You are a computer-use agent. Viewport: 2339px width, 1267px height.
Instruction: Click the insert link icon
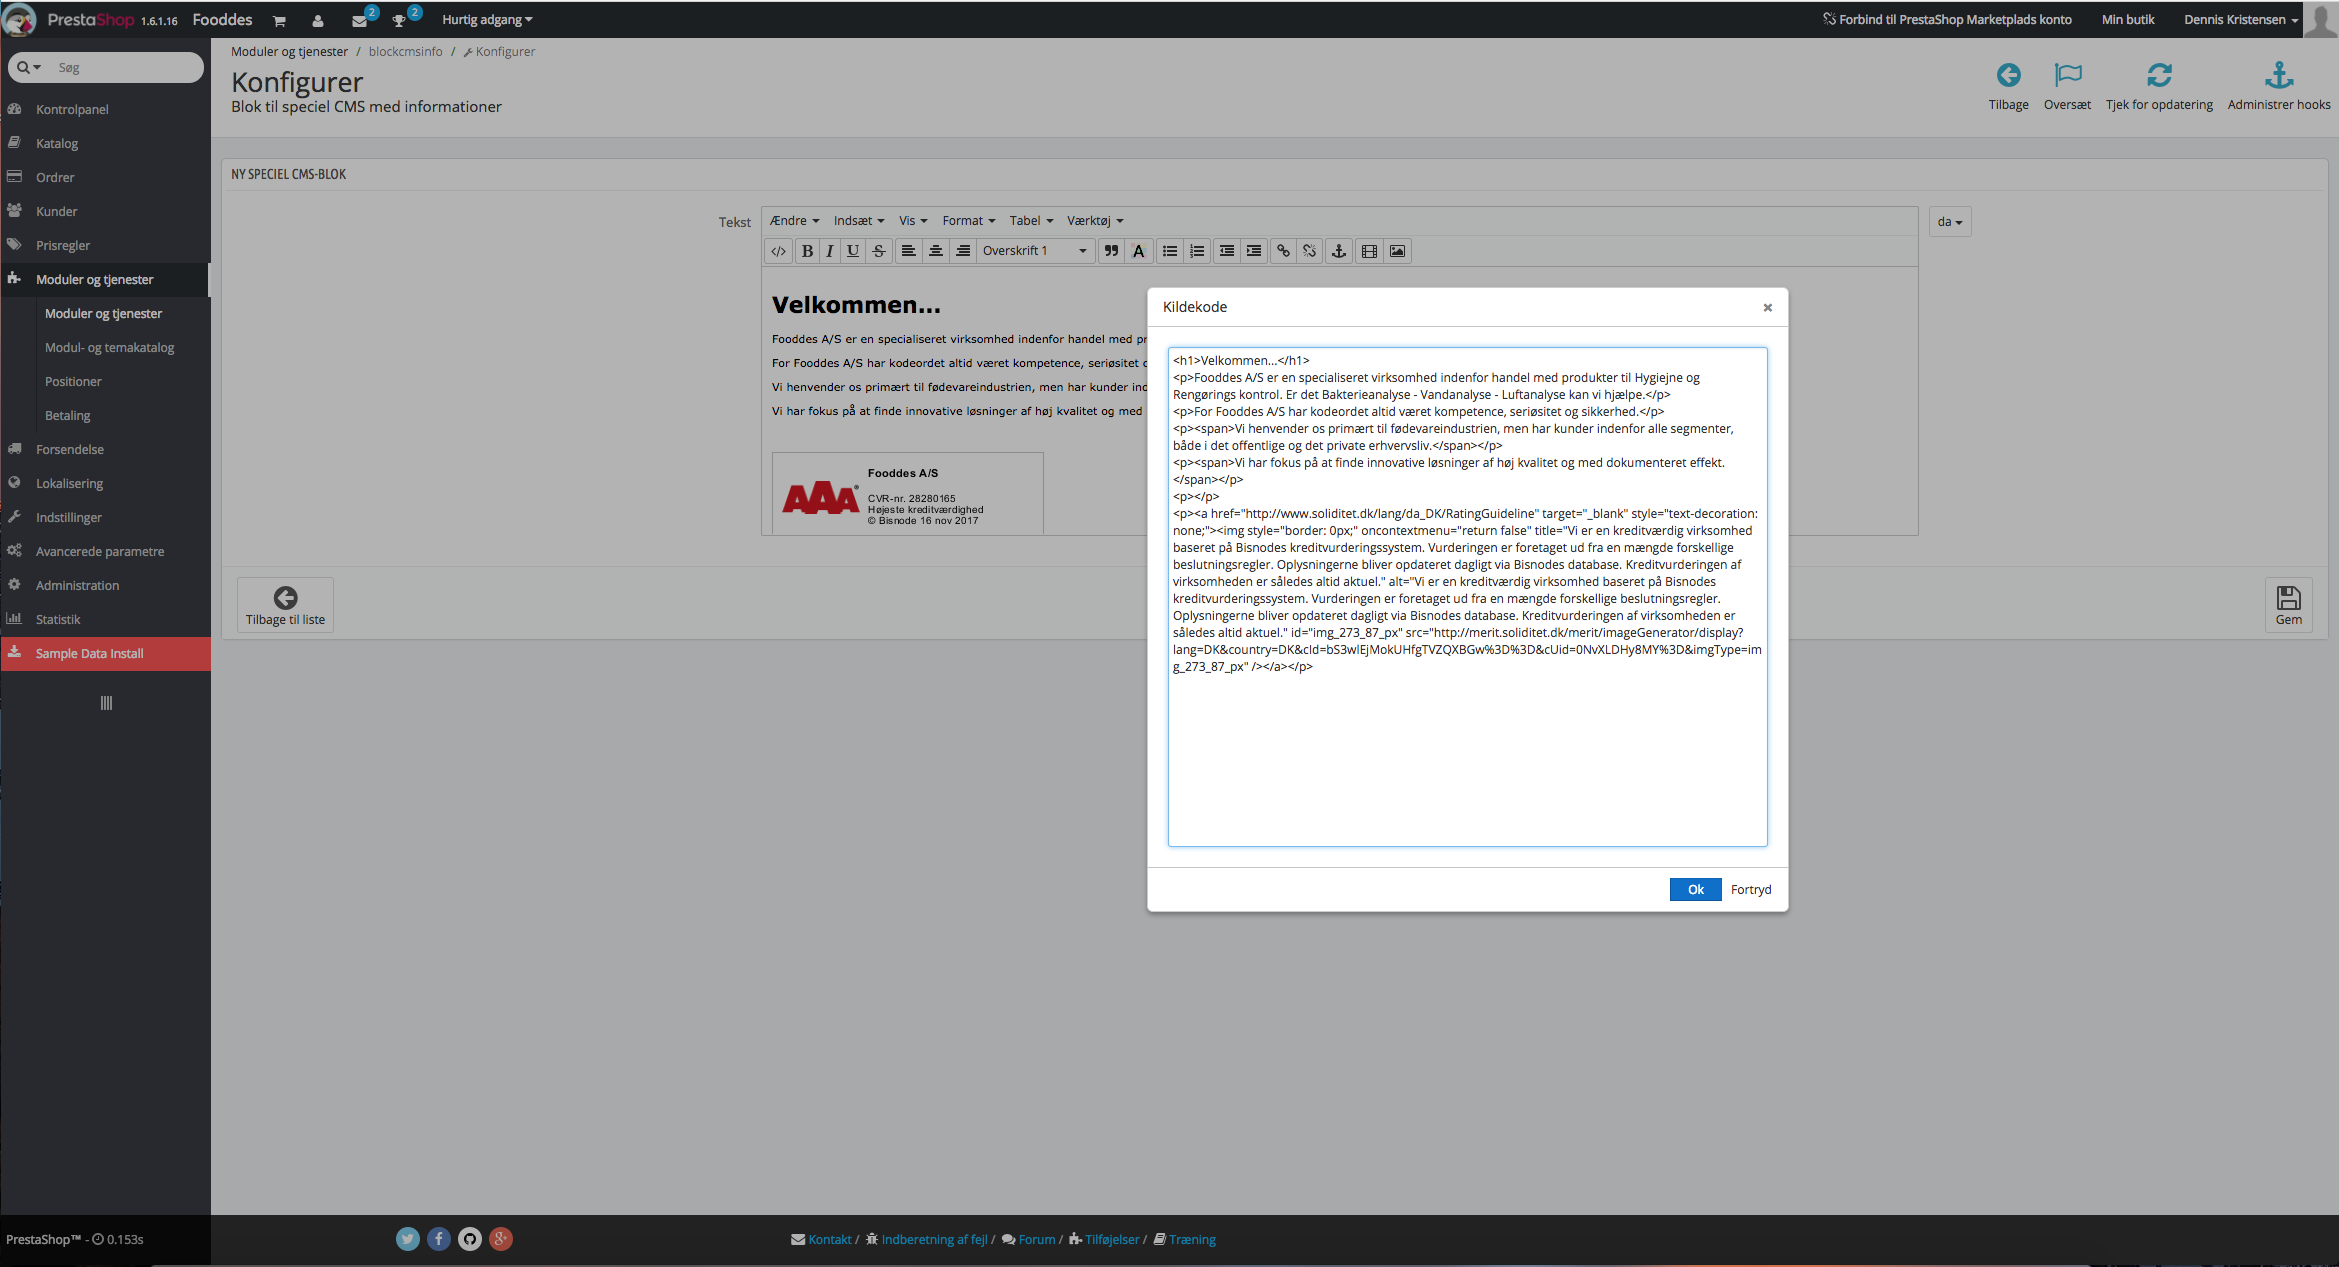click(1283, 251)
